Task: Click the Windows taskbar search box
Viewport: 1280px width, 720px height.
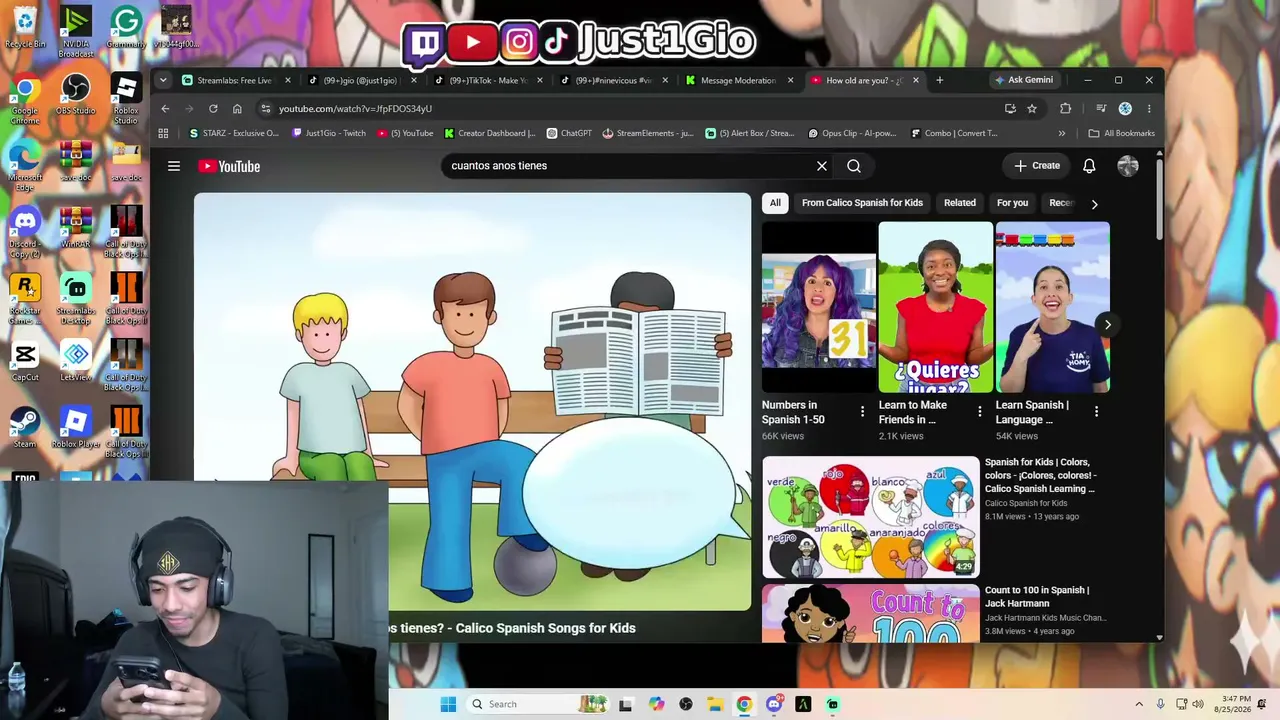Action: pyautogui.click(x=540, y=704)
